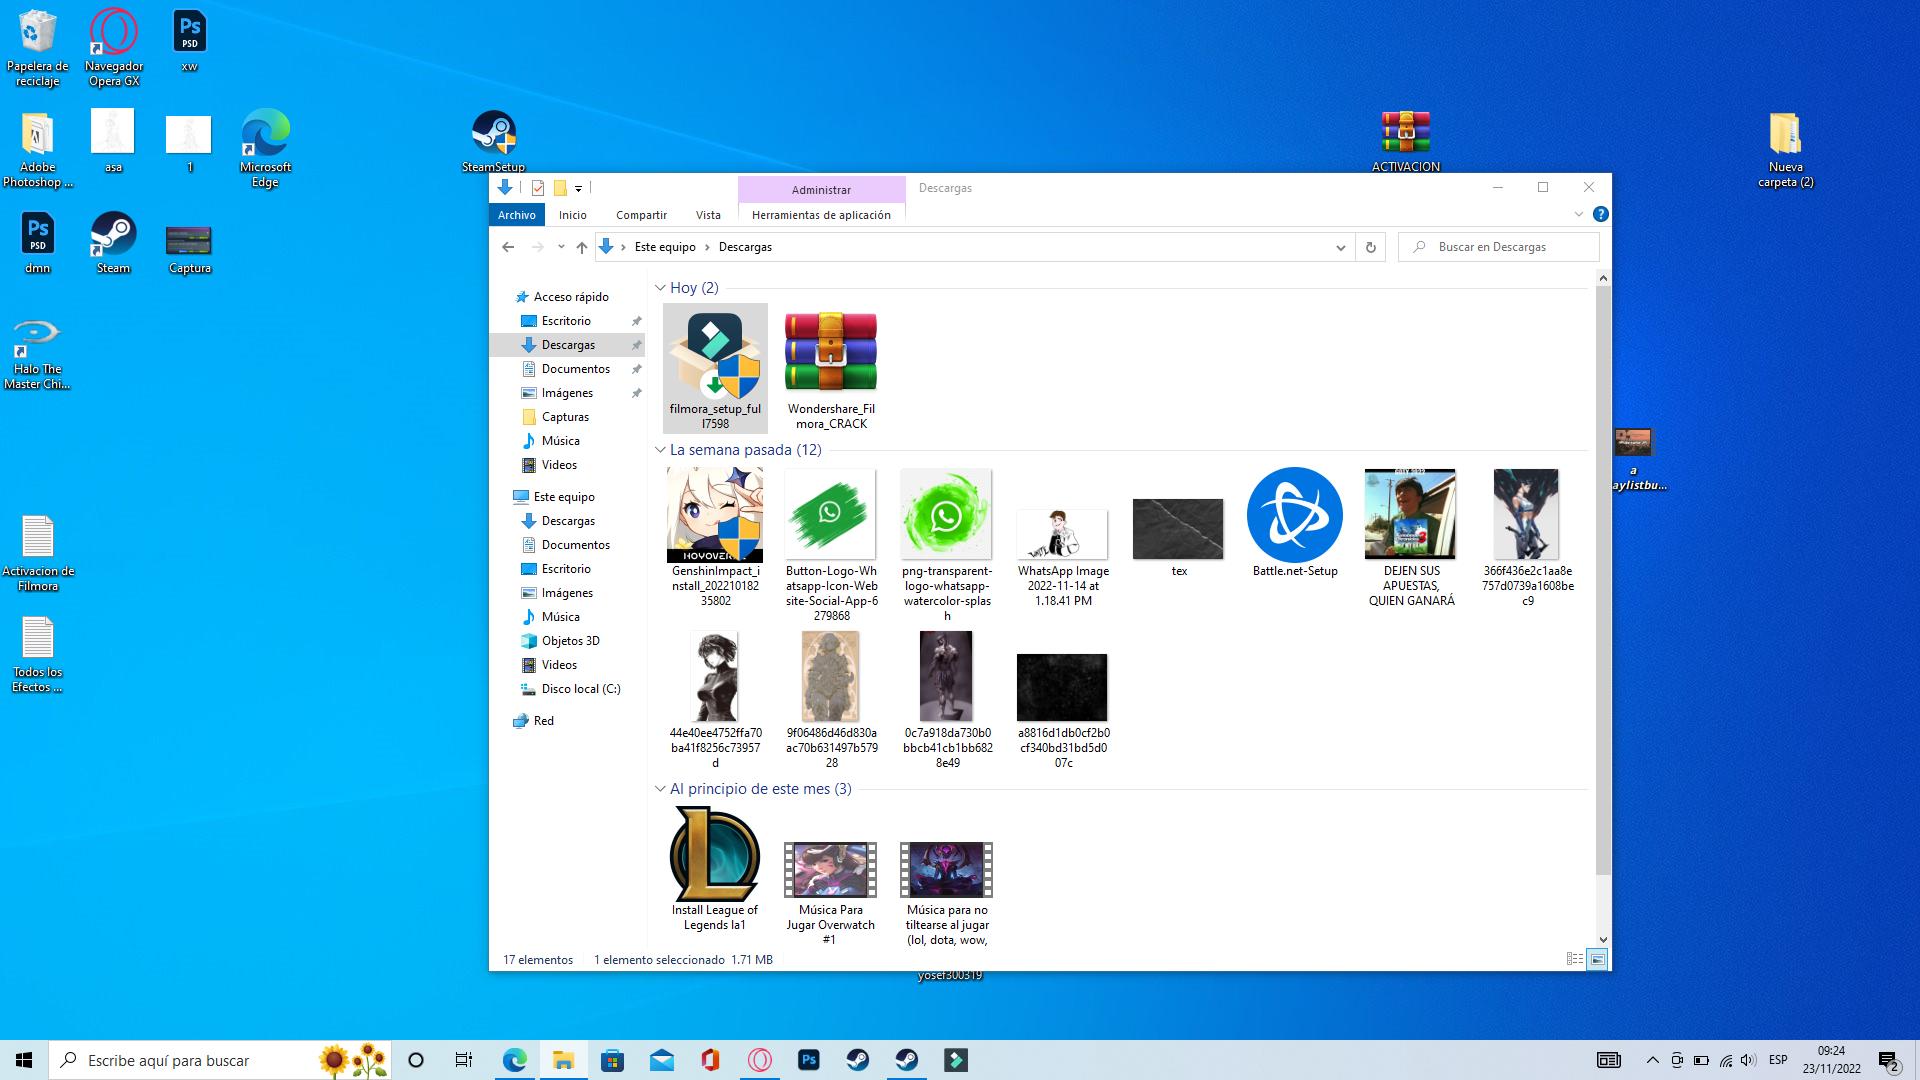Open the Compartir ribbon tab
The height and width of the screenshot is (1080, 1920).
pyautogui.click(x=641, y=215)
